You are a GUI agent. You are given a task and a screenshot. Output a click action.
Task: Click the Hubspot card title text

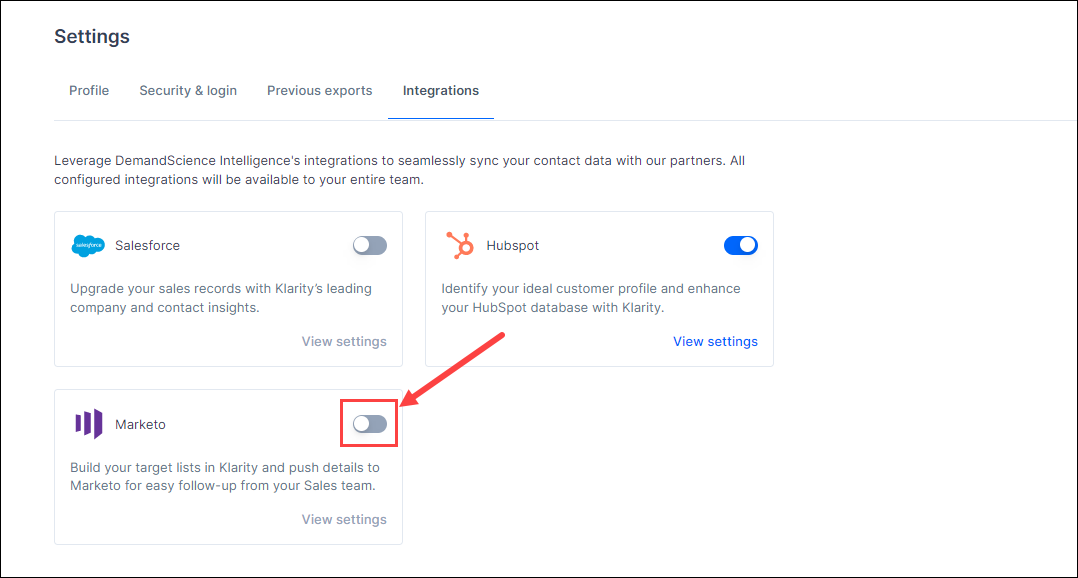[x=512, y=245]
